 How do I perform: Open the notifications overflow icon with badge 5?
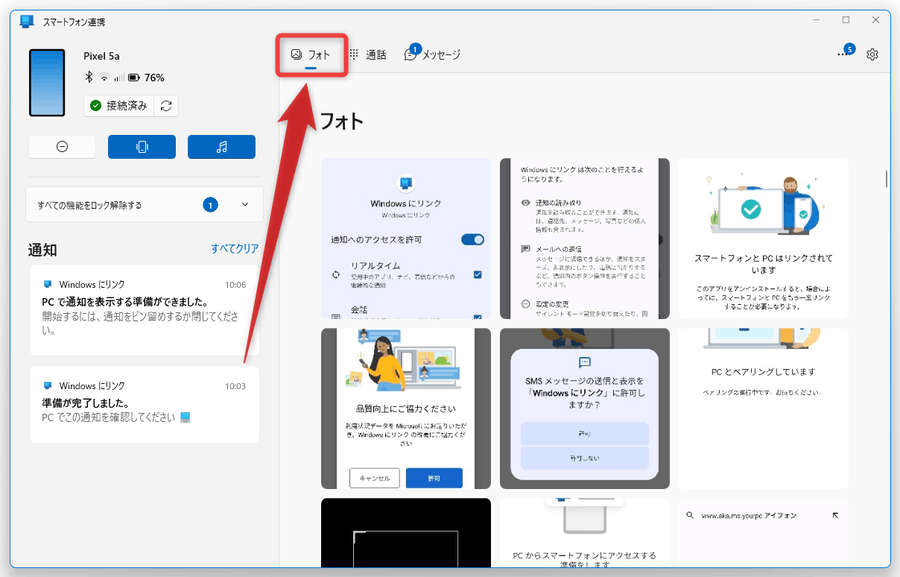click(x=845, y=53)
